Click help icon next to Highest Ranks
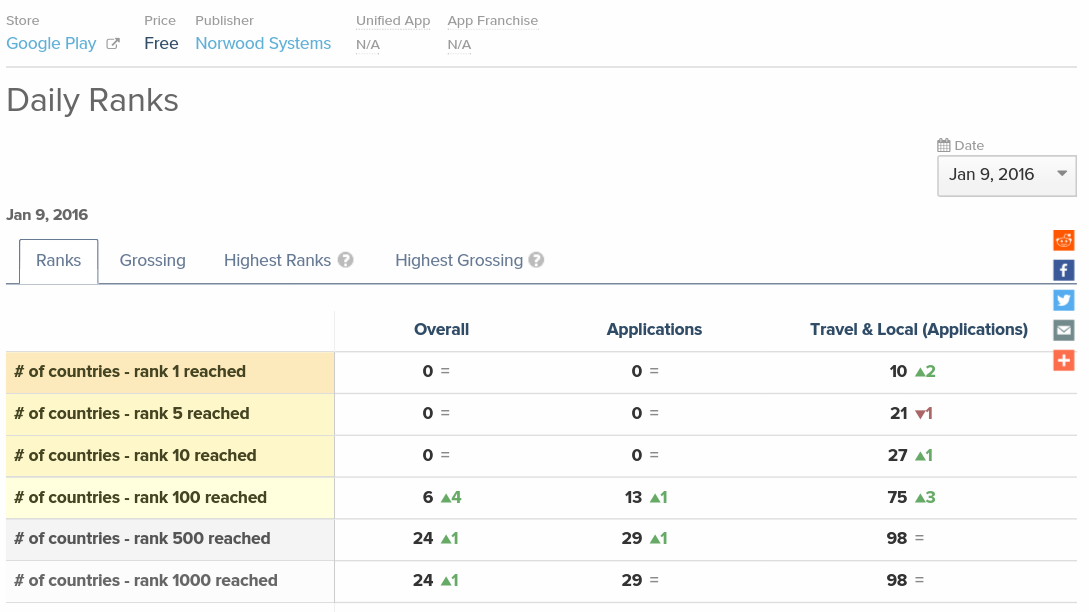 click(346, 260)
